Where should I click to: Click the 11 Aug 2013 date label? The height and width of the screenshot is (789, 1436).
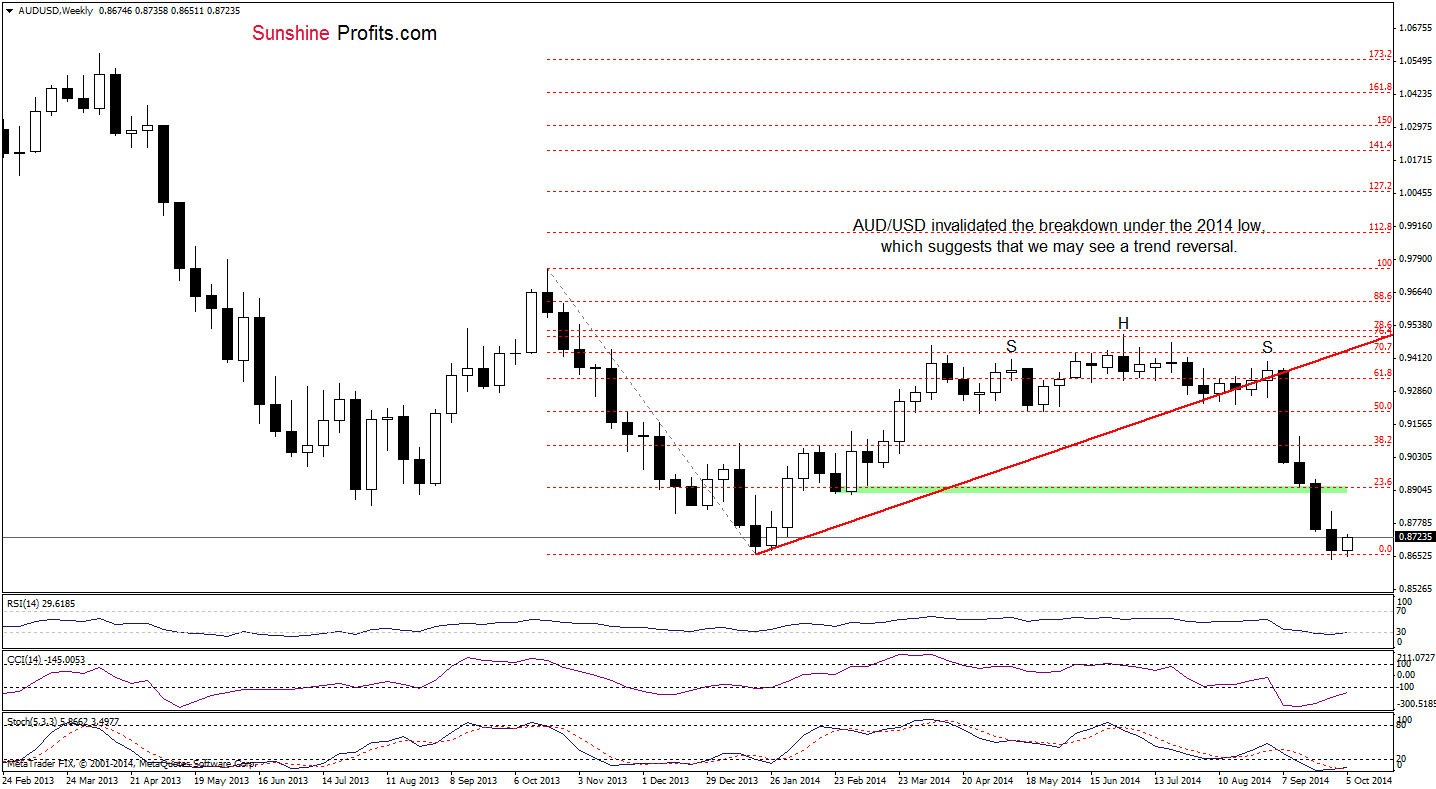[412, 779]
